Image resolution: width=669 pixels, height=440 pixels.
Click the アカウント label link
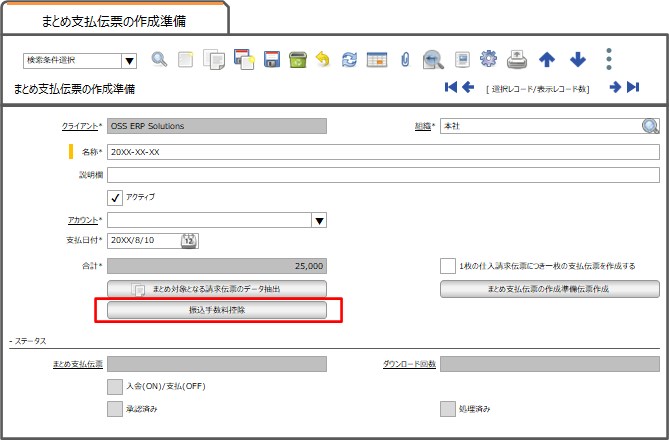pos(83,220)
